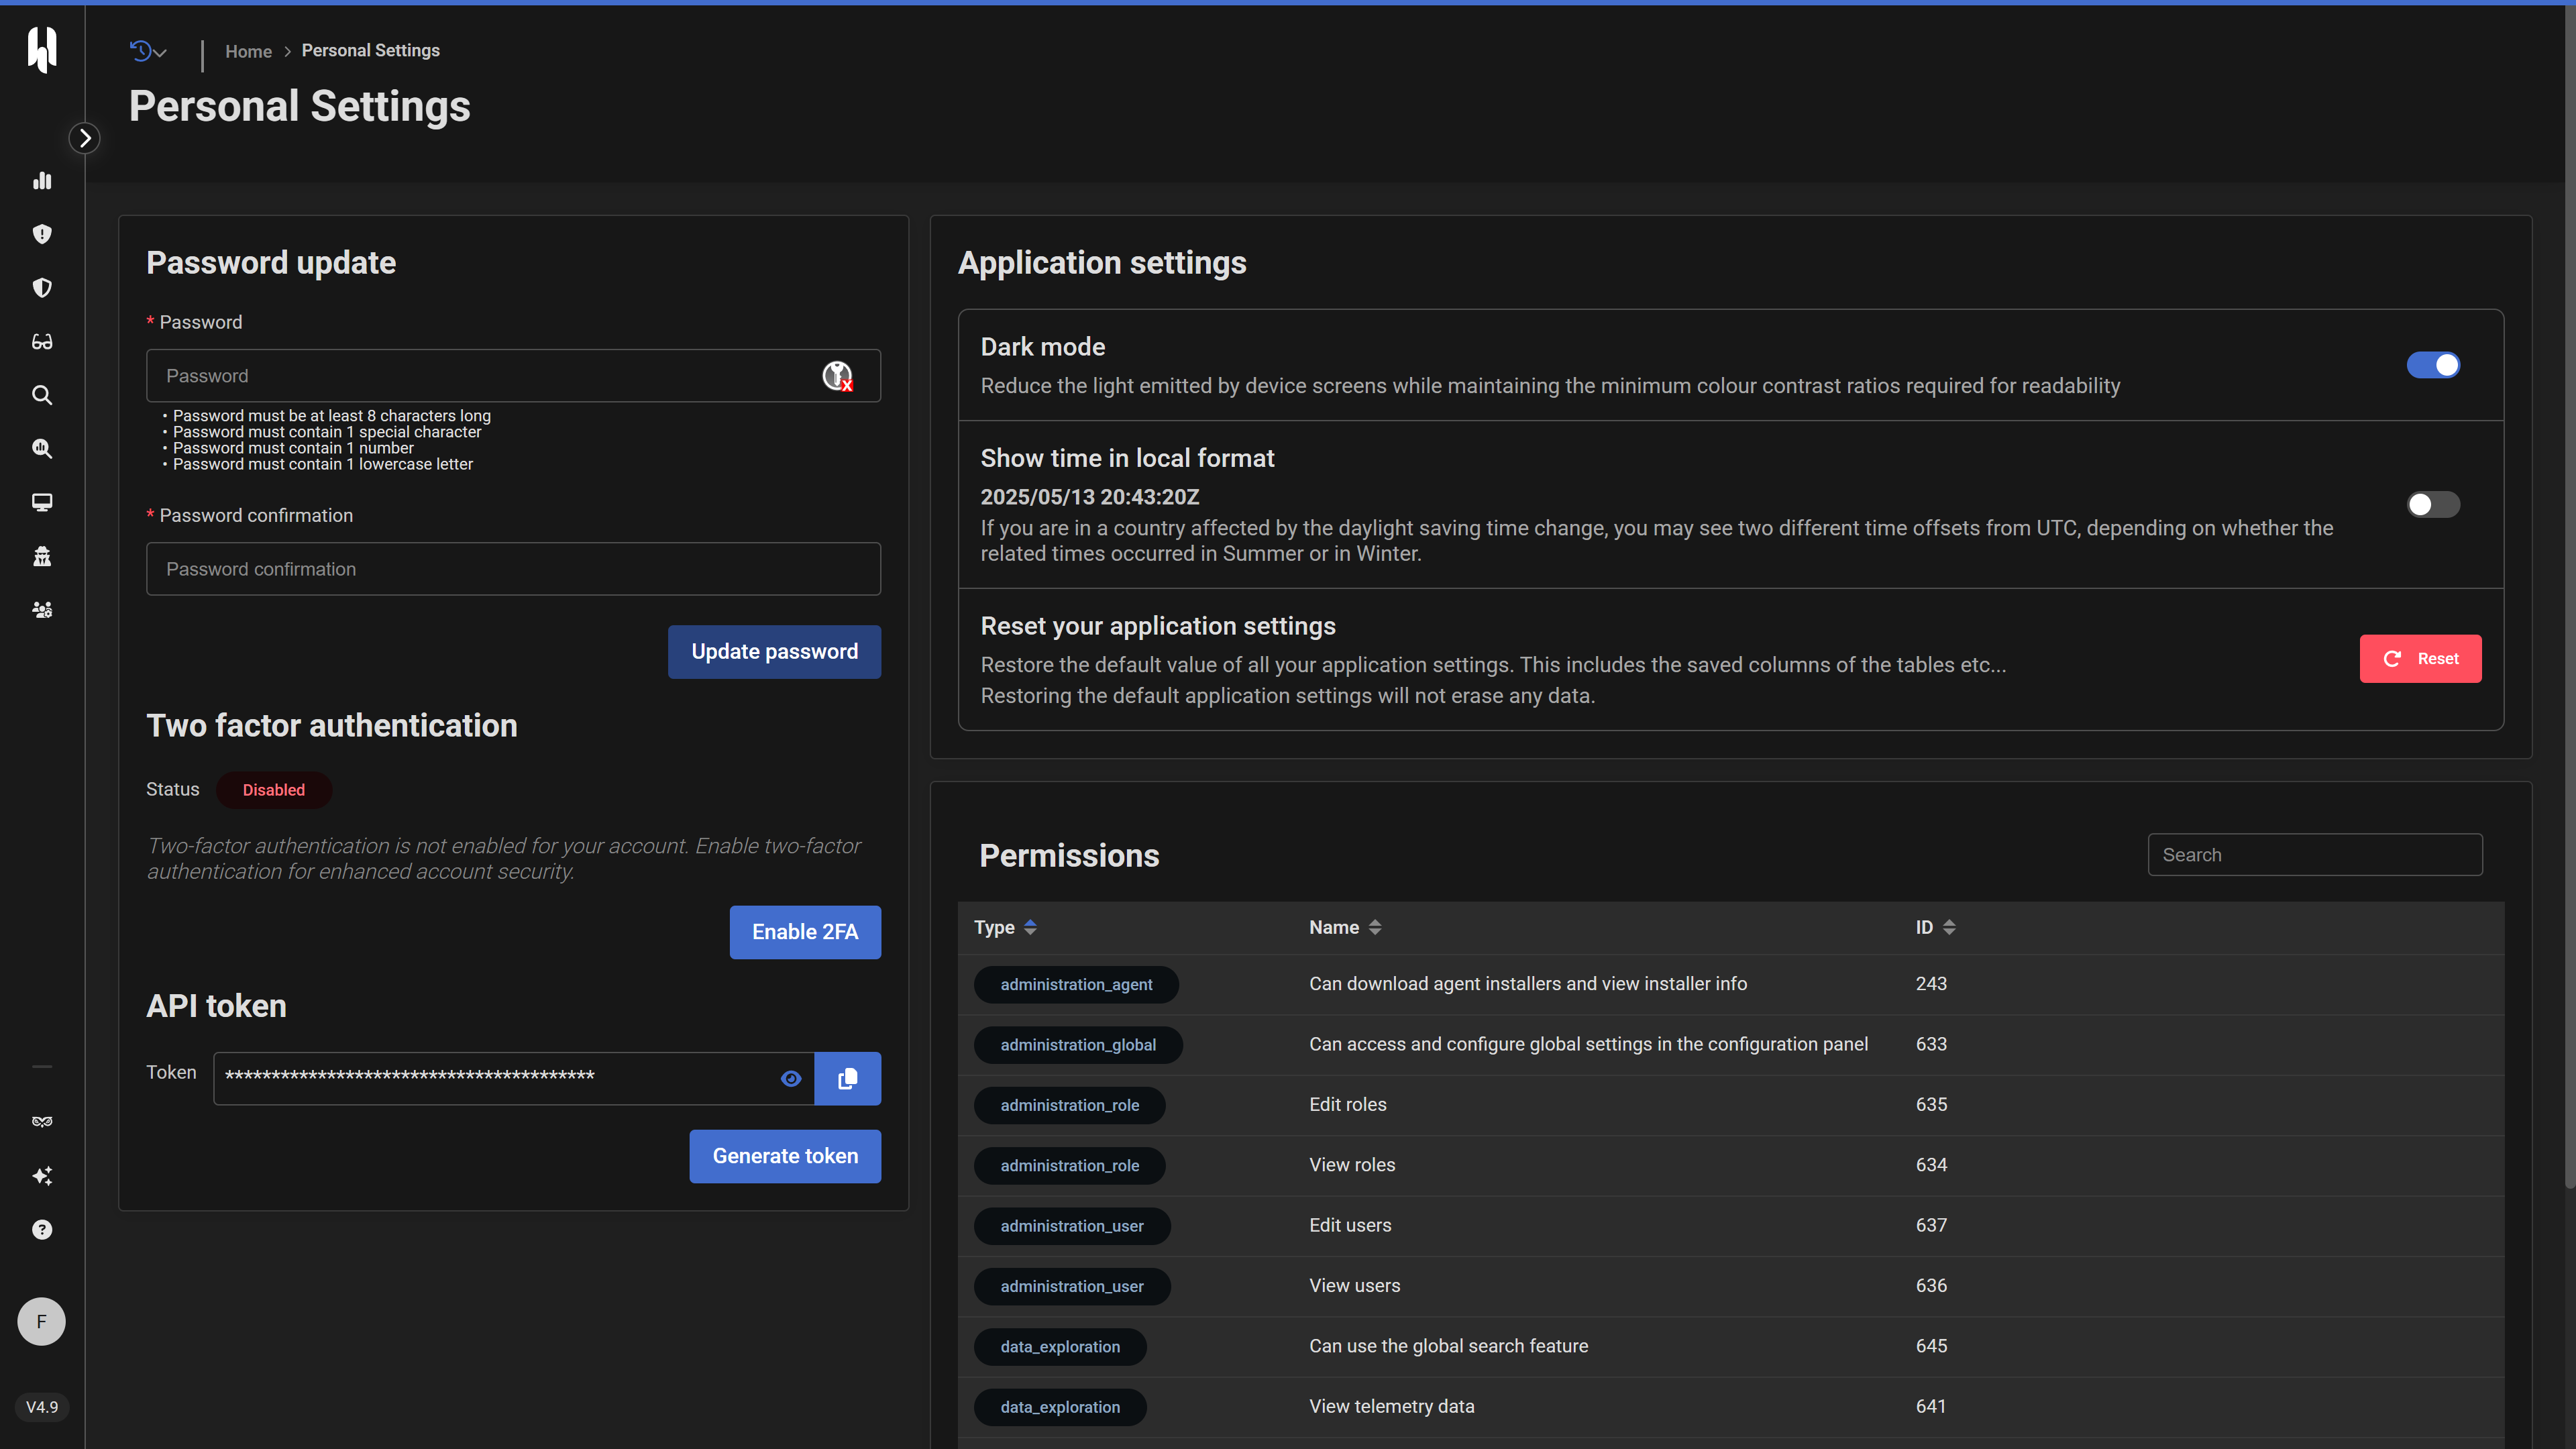Click administration_role tag in View roles row

tap(1069, 1166)
